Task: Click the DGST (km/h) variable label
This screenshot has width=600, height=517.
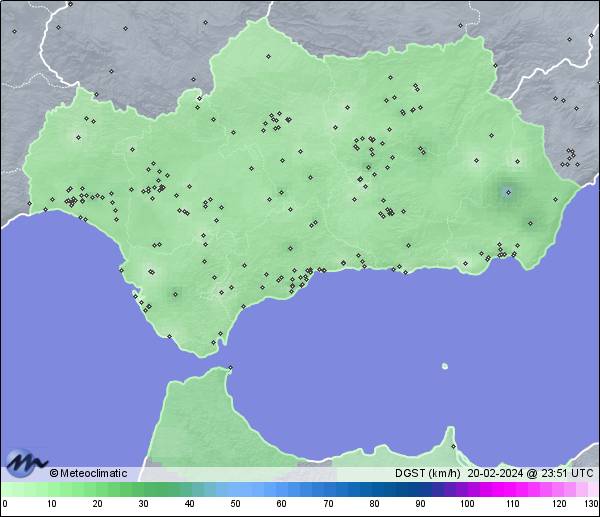Action: click(427, 473)
